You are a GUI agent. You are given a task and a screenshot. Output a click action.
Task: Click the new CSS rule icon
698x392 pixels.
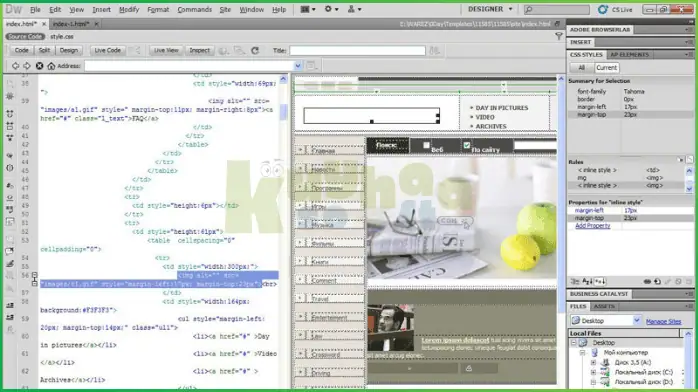pos(657,281)
